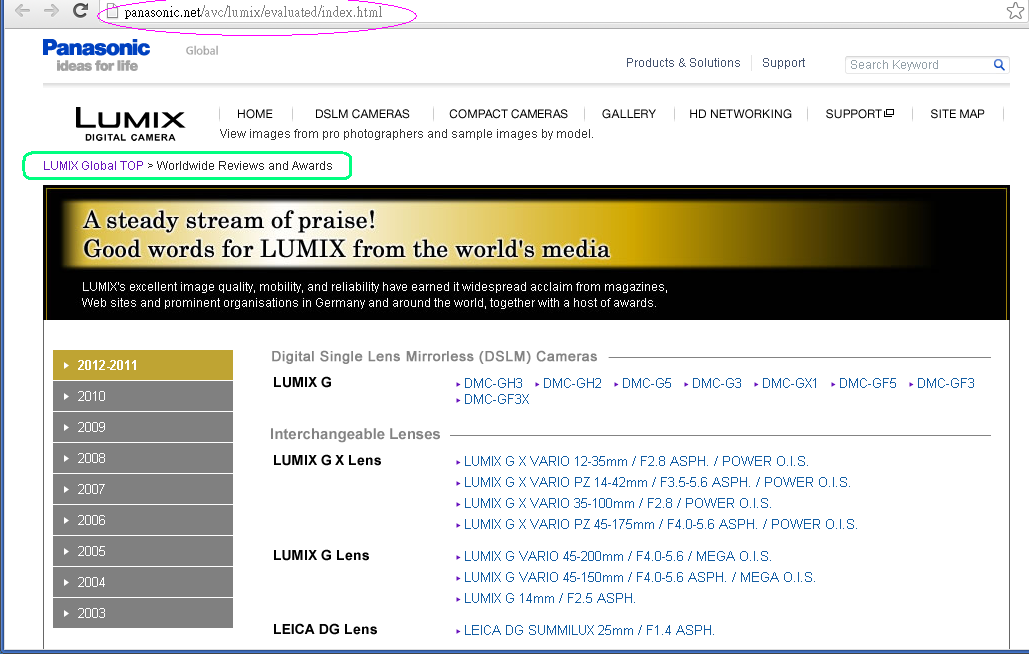Viewport: 1029px width, 654px height.
Task: Click the LUMIX Digital Camera logo
Action: point(130,124)
